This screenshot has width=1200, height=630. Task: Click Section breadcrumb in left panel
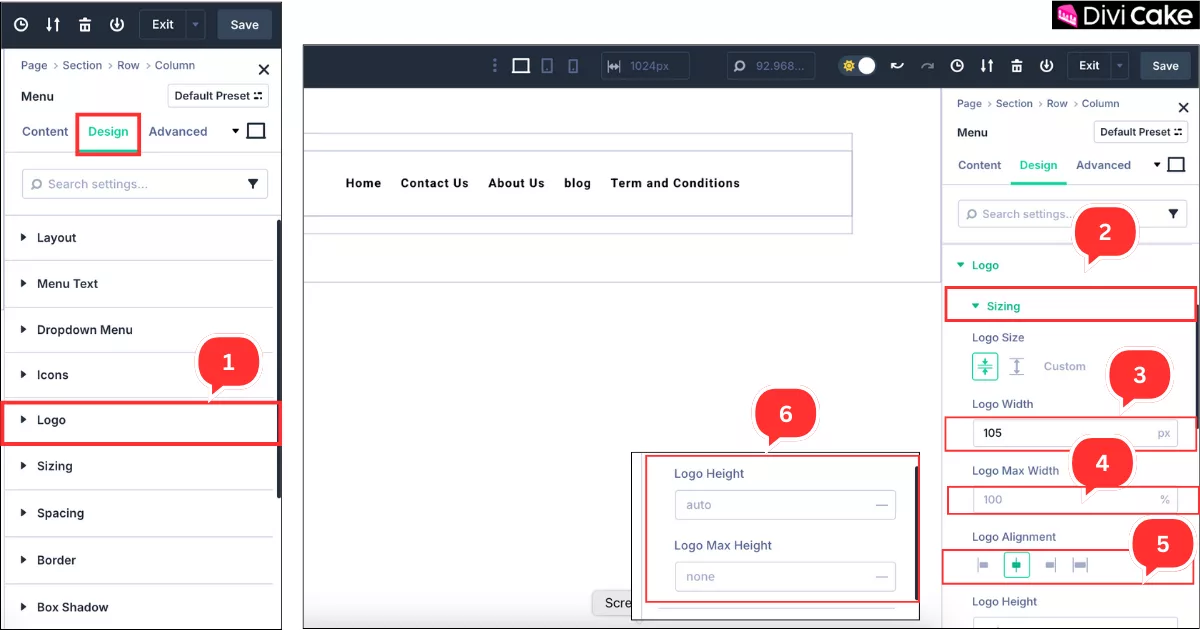(82, 65)
